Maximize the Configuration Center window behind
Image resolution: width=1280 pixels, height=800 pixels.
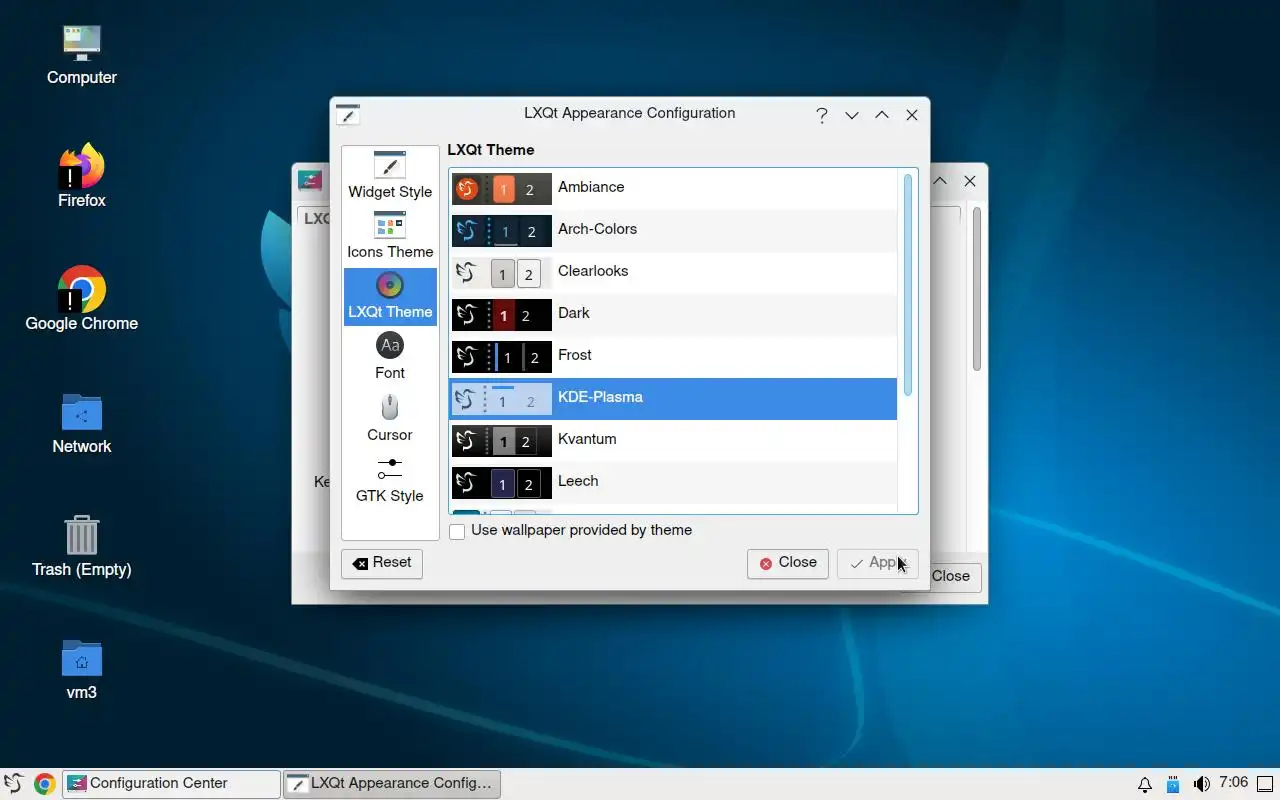(940, 181)
